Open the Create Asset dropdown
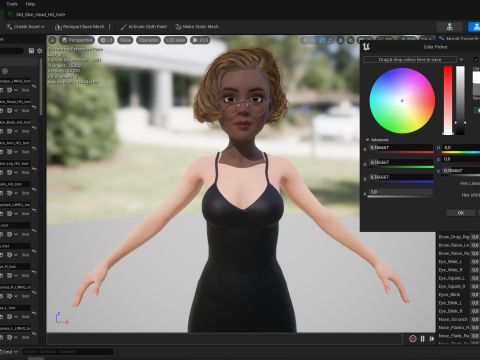 point(25,27)
